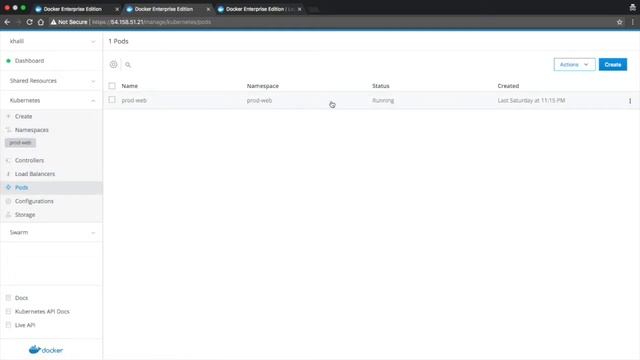Open Namespaces in the sidebar

pyautogui.click(x=32, y=130)
